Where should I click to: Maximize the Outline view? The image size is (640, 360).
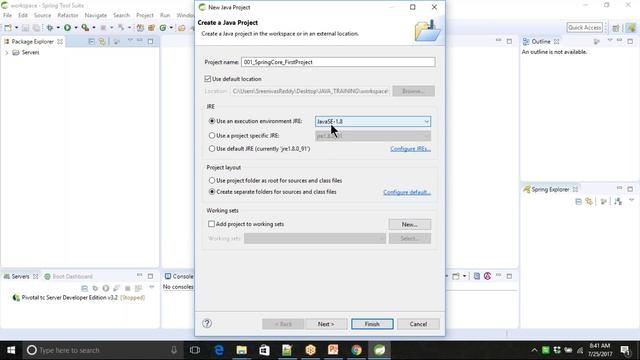(630, 42)
